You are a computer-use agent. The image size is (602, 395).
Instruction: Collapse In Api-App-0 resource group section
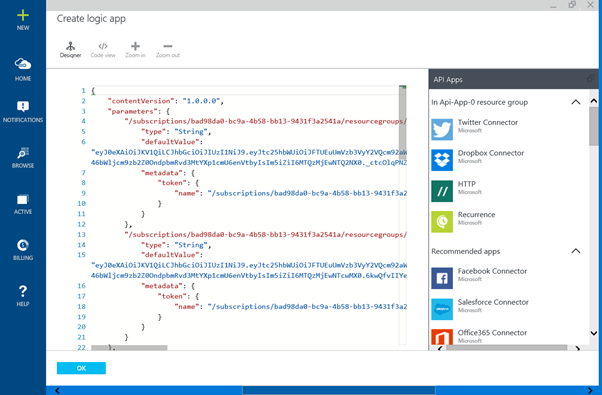pos(576,102)
